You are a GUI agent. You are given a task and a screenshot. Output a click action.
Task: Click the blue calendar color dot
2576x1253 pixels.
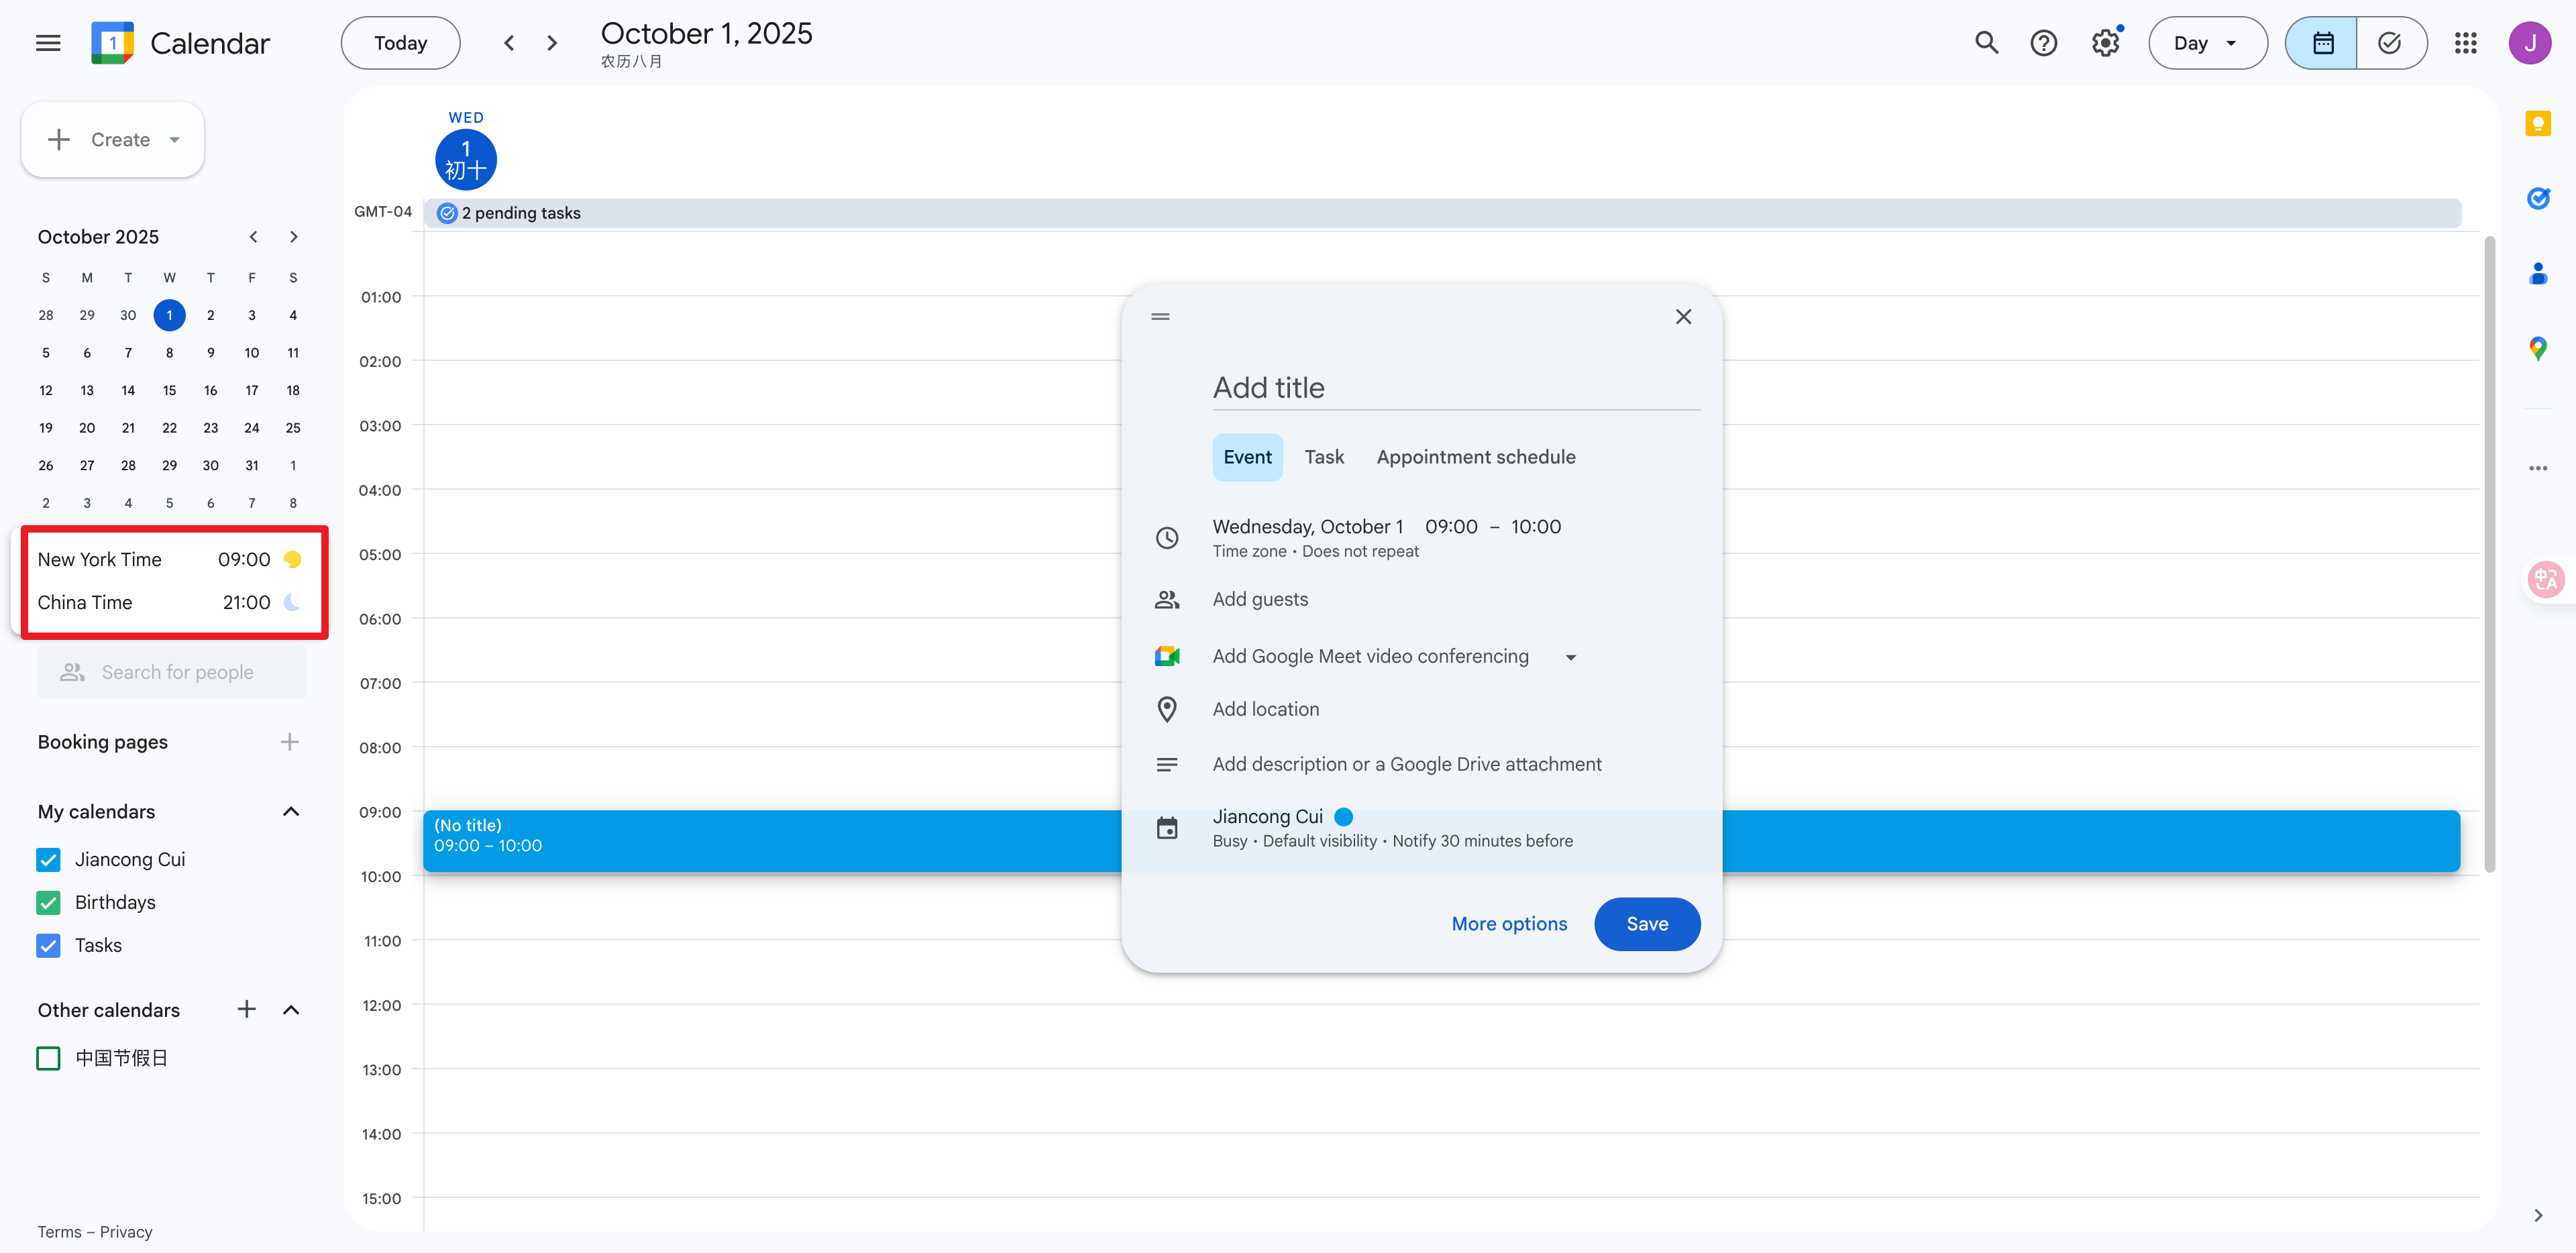pyautogui.click(x=1343, y=817)
